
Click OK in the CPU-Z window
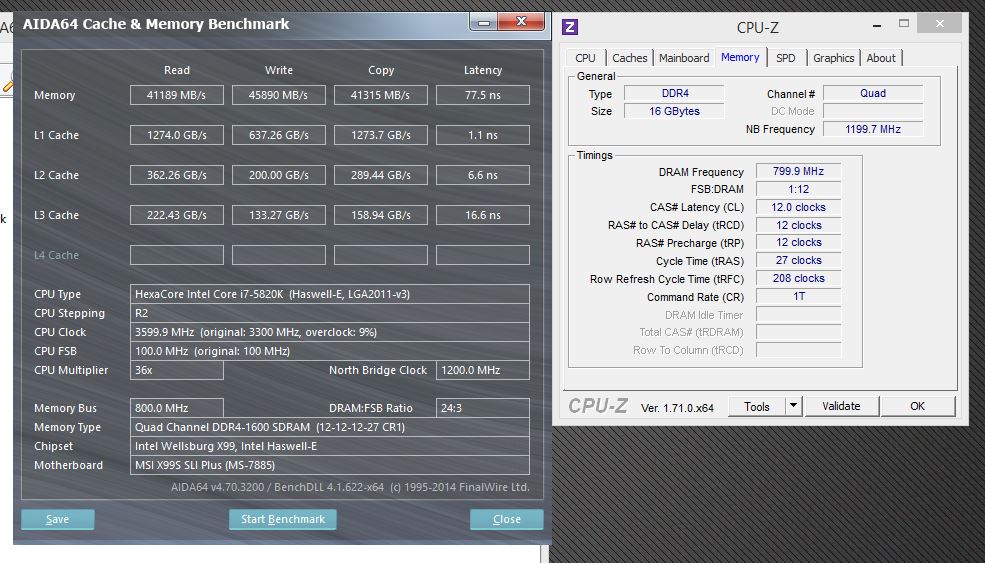click(918, 406)
